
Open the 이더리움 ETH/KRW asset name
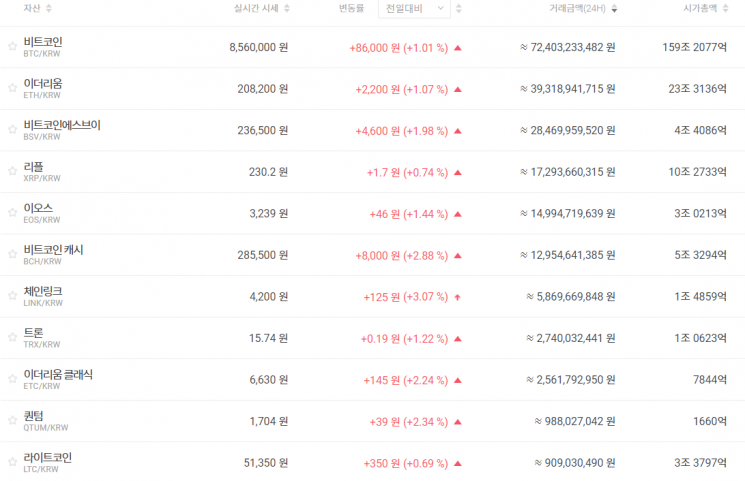43,84
